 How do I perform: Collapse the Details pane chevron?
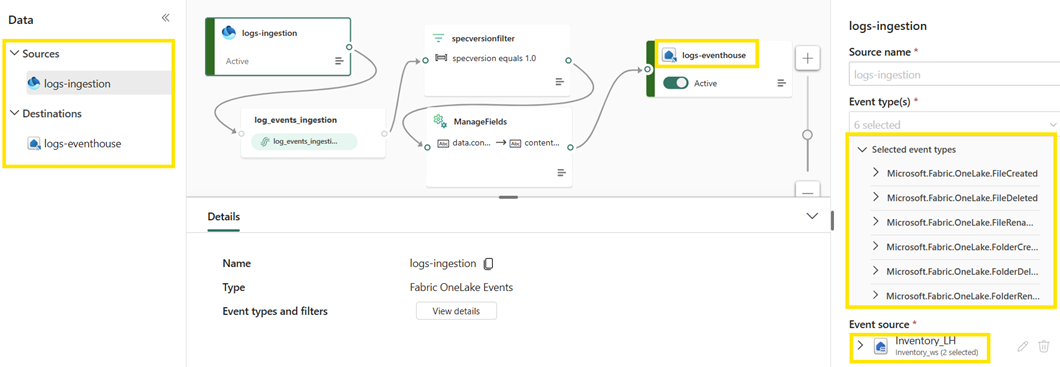[813, 216]
